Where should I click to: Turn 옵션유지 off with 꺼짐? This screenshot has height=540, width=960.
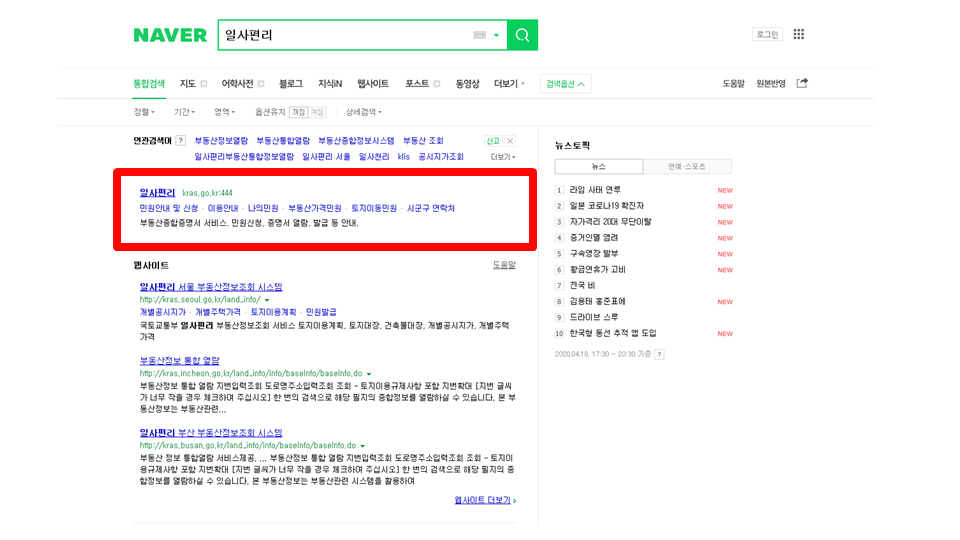(298, 112)
